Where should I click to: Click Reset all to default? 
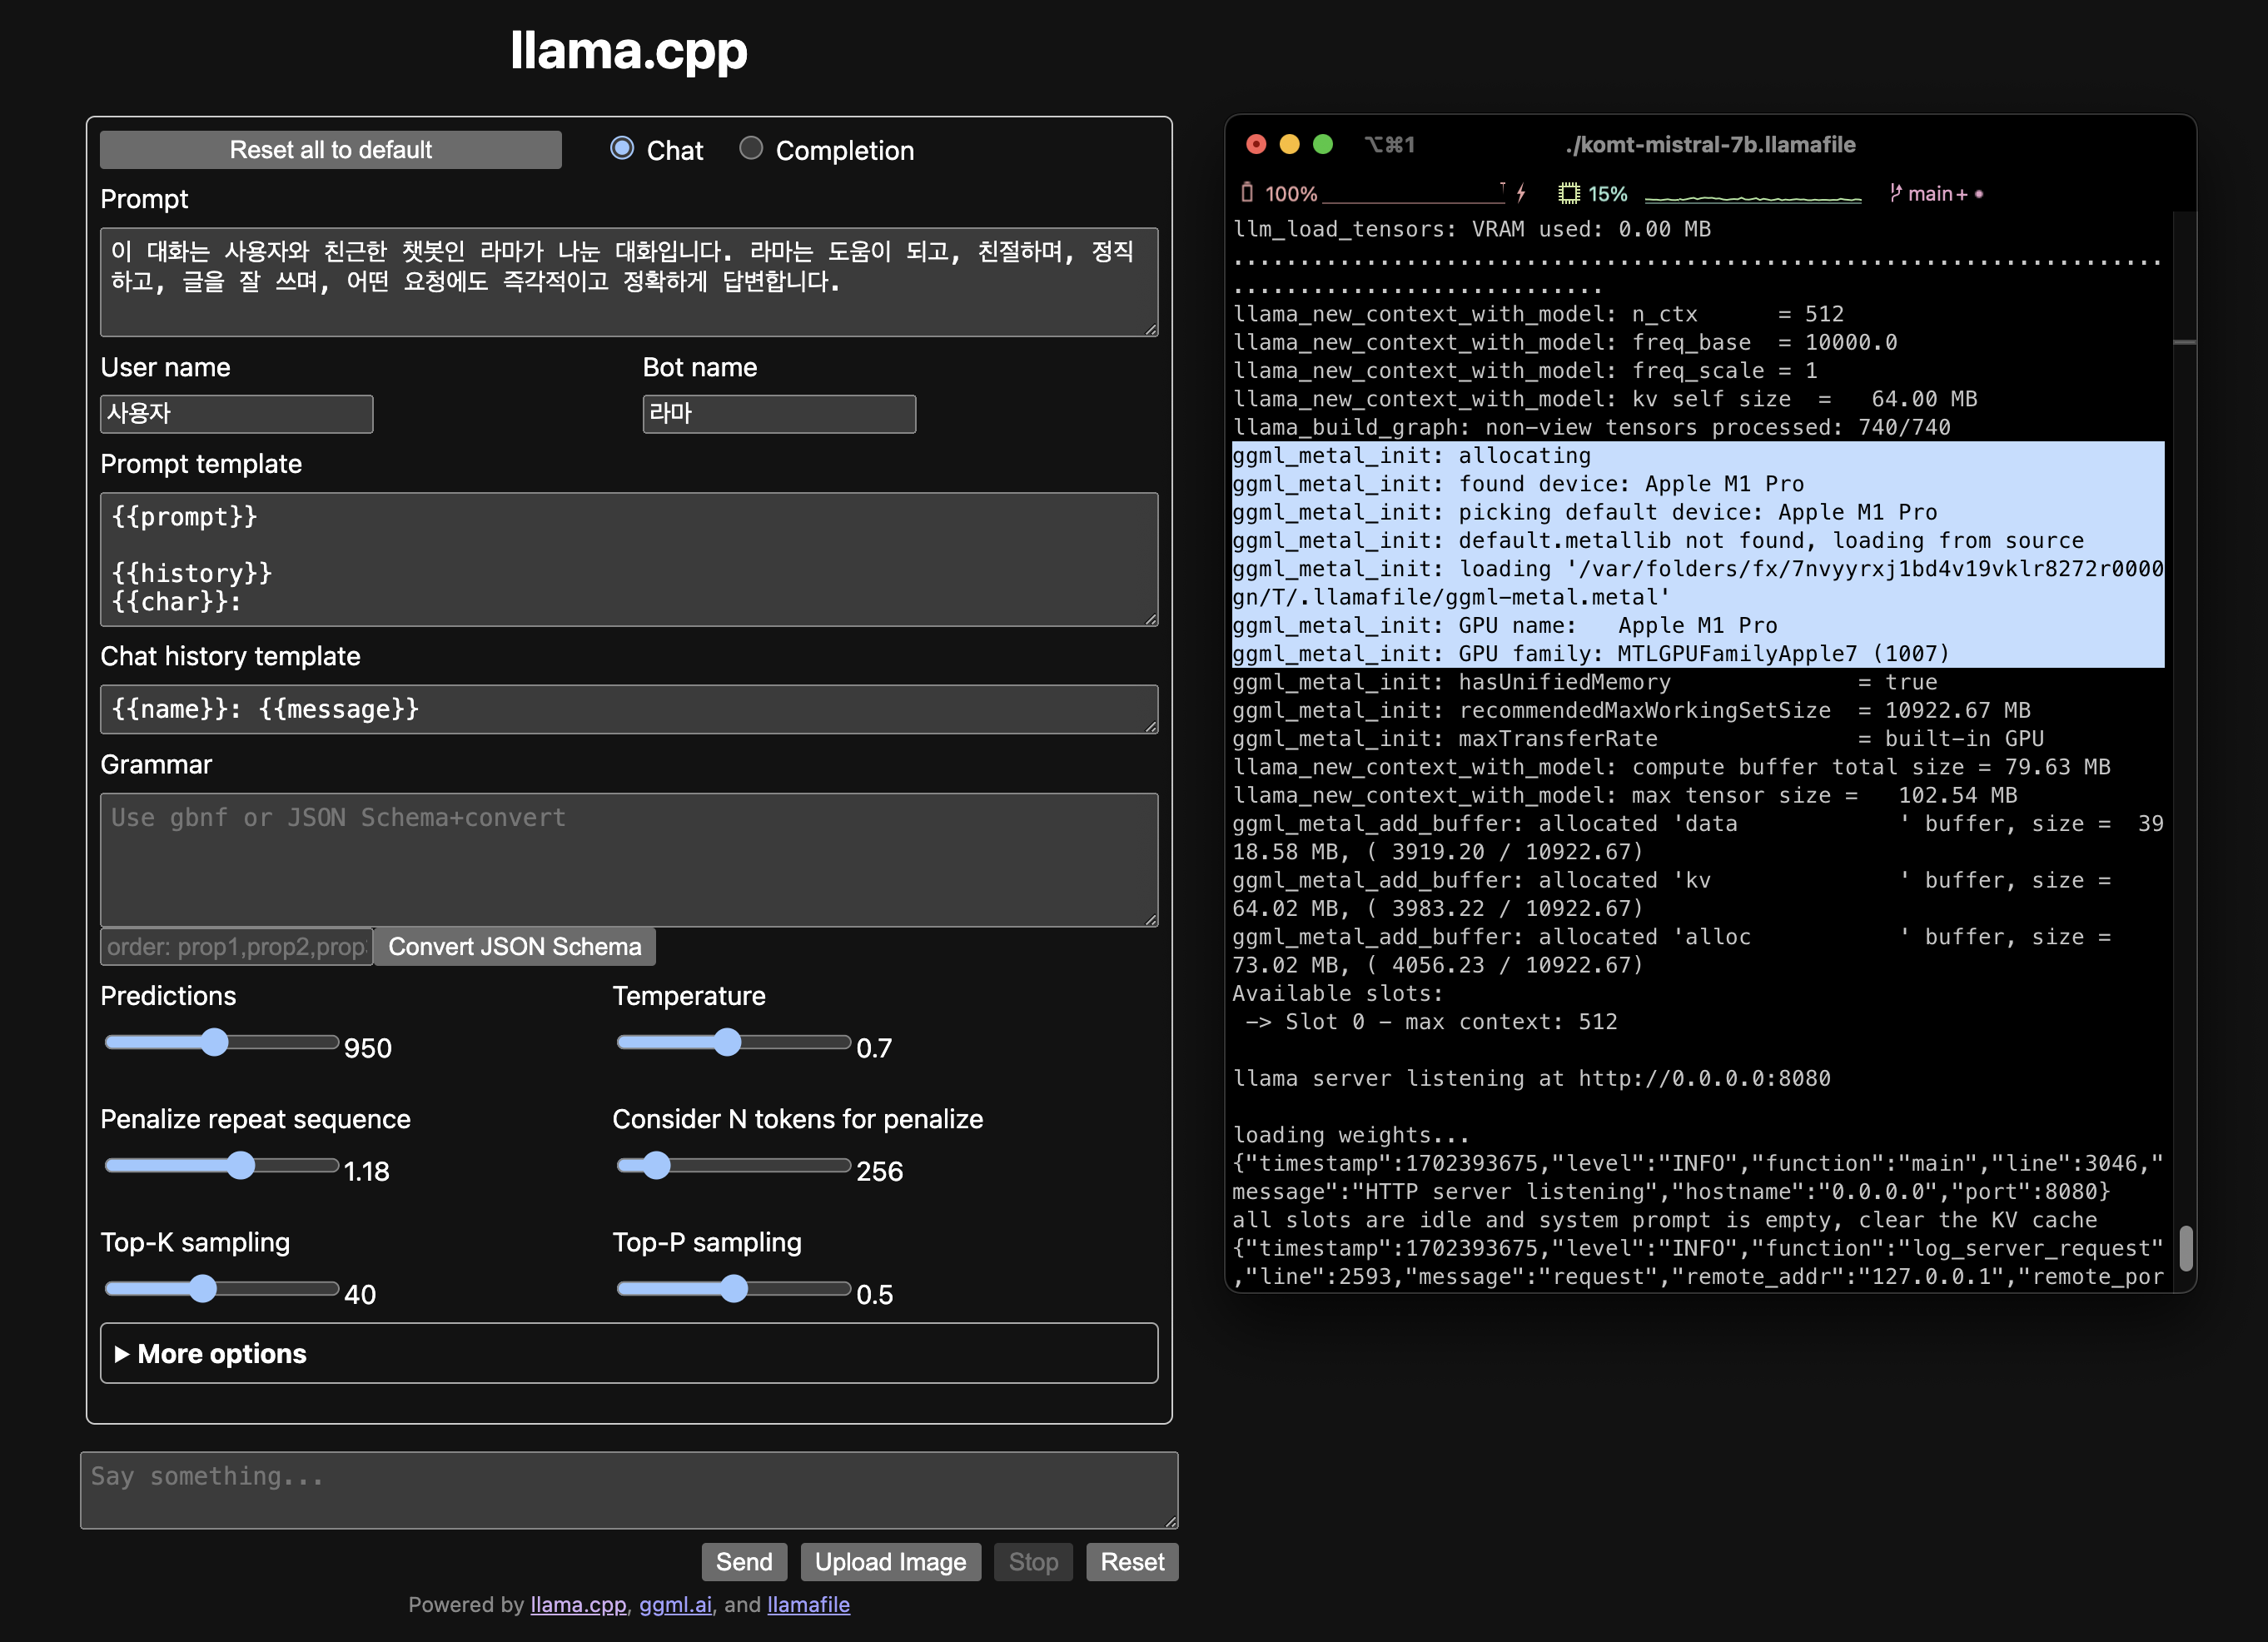click(x=330, y=150)
